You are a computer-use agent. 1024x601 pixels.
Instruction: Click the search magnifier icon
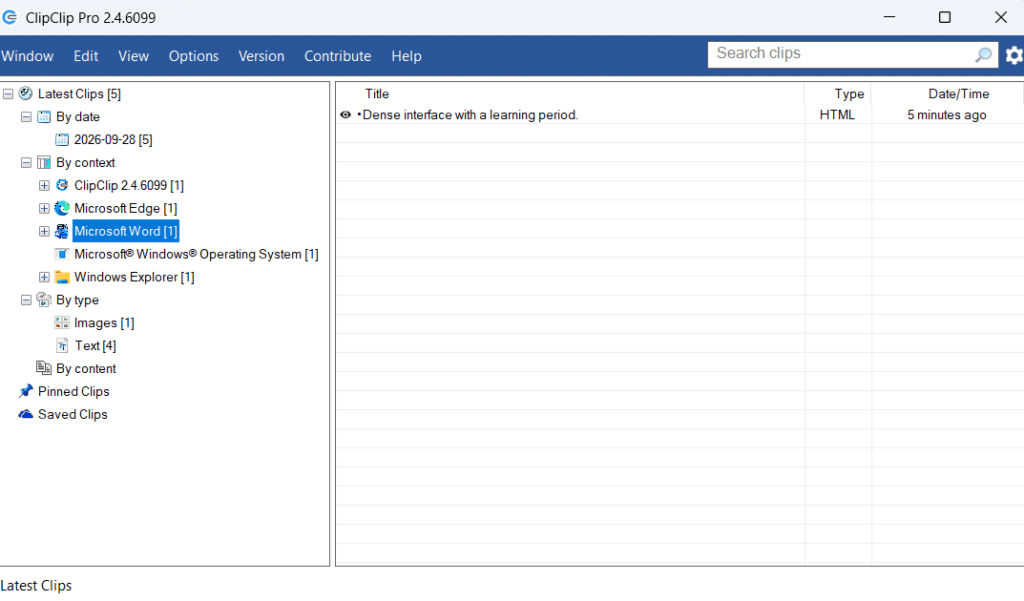(983, 55)
